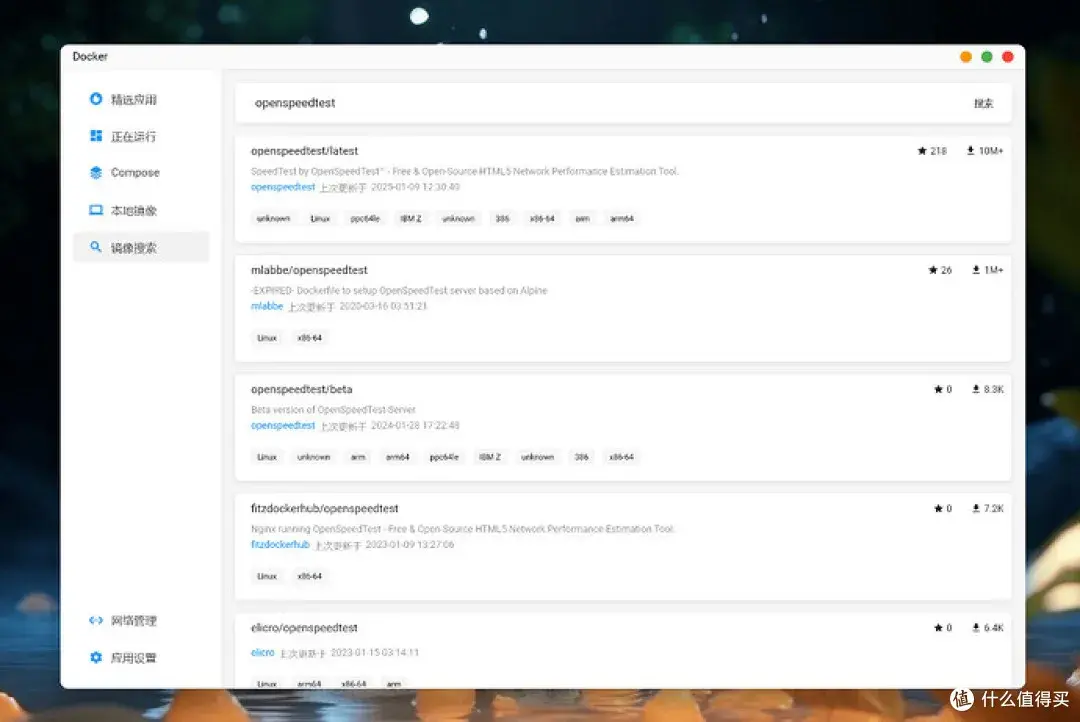Close Docker window with red button
Screen dimensions: 1080x722
coord(1008,56)
